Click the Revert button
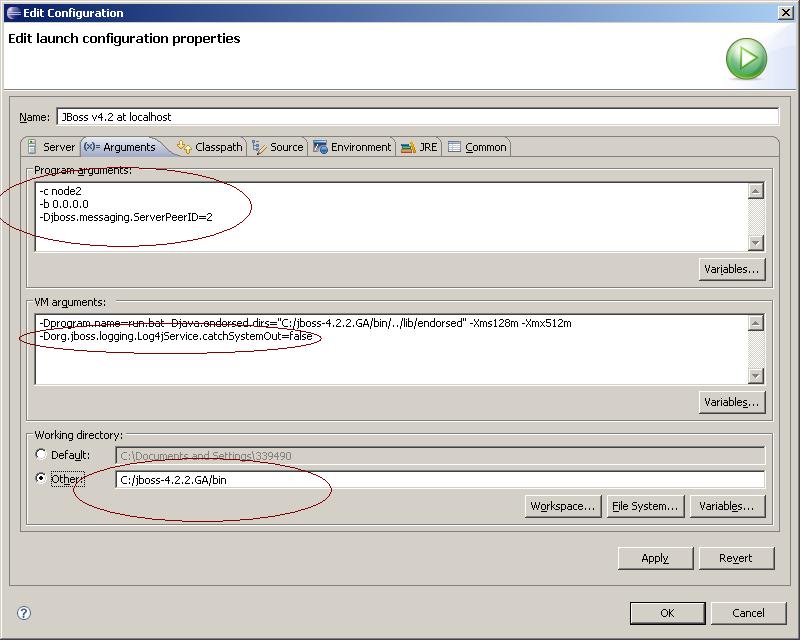This screenshot has height=640, width=800. pos(736,558)
